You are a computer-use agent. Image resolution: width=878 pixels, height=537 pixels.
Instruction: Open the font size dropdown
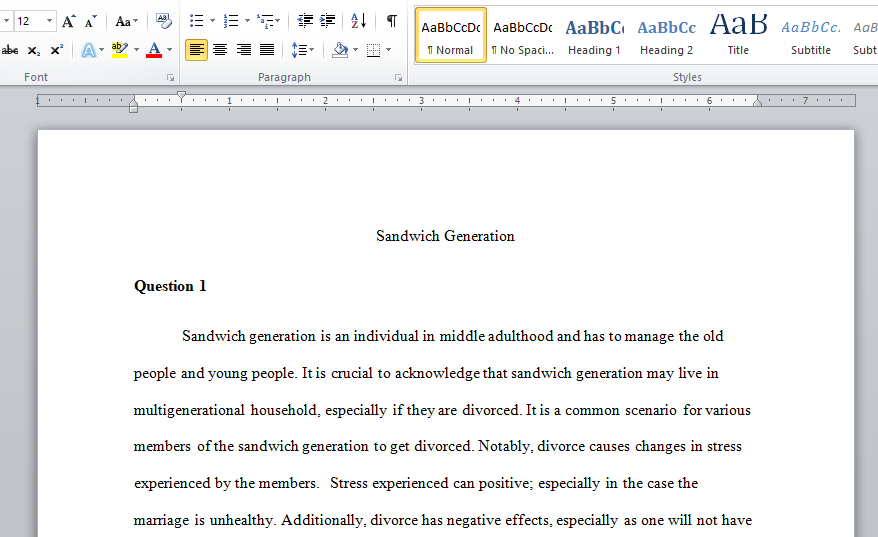(49, 21)
